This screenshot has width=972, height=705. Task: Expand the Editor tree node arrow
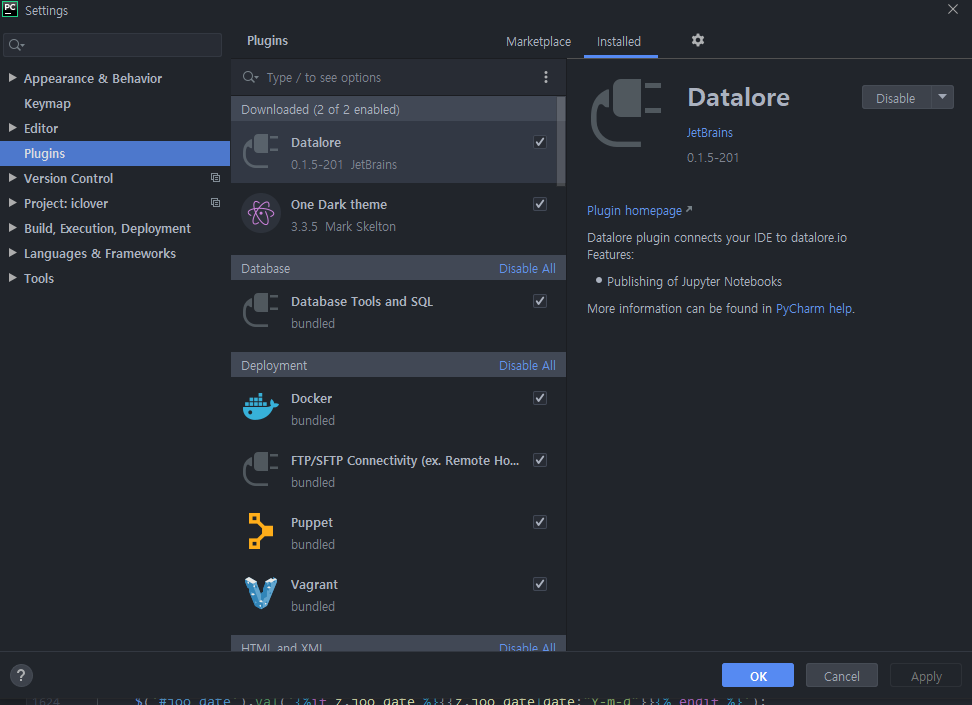point(12,128)
